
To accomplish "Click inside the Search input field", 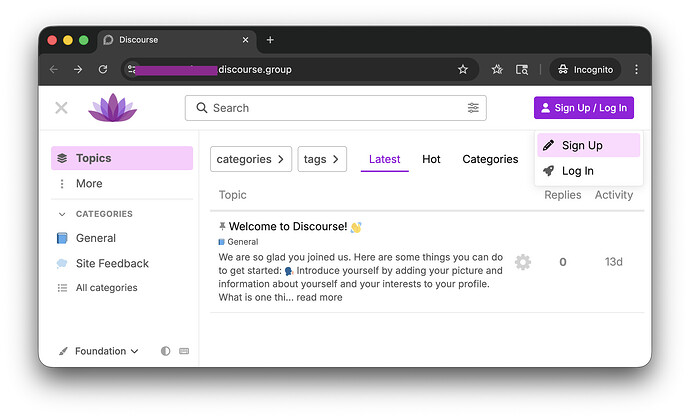I will click(x=336, y=108).
